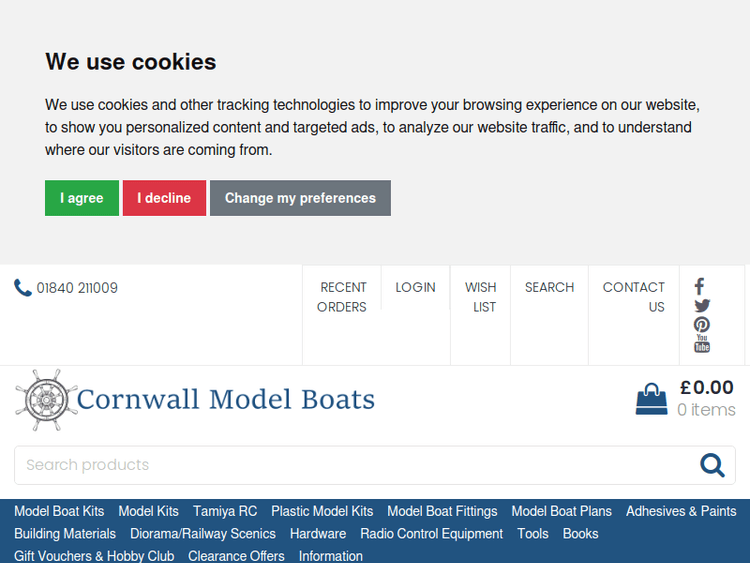Select the Tools category
This screenshot has height=563, width=750.
click(533, 534)
